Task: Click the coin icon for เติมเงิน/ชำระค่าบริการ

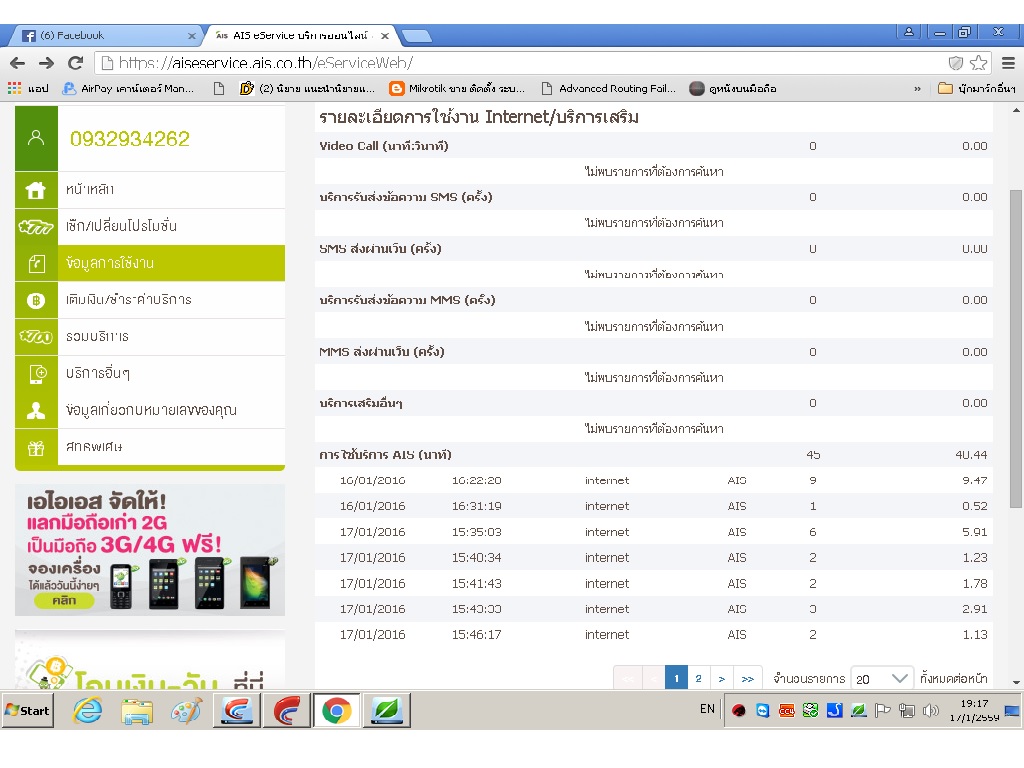Action: tap(36, 300)
